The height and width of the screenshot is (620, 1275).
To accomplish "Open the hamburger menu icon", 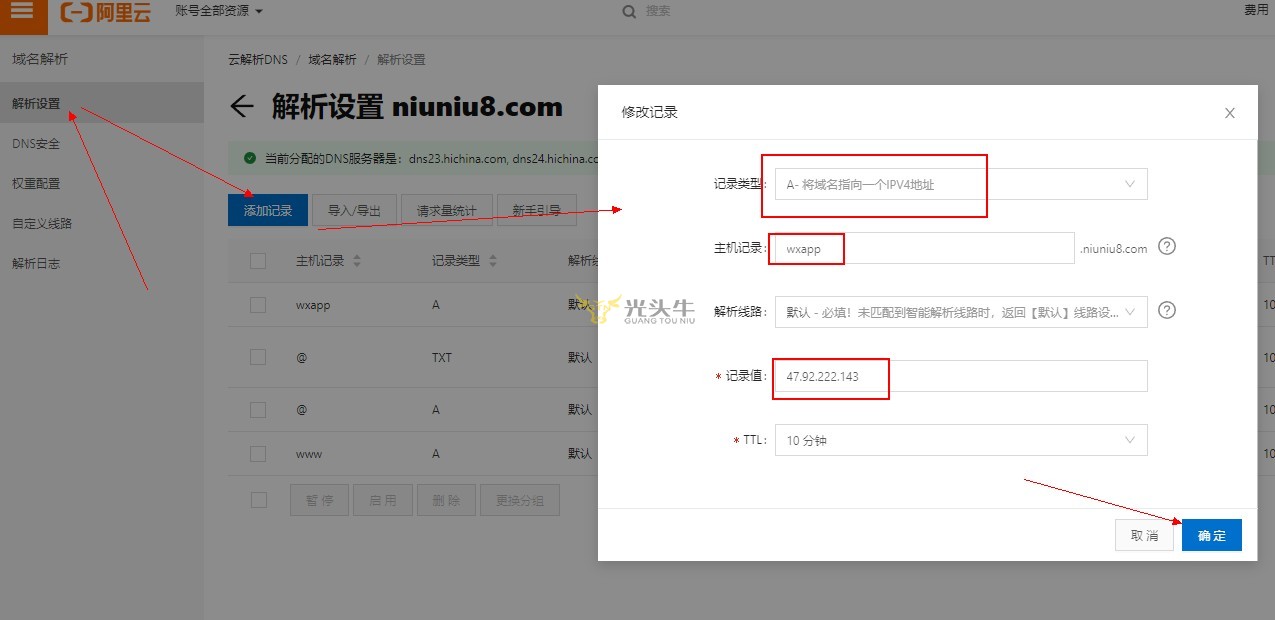I will coord(23,12).
